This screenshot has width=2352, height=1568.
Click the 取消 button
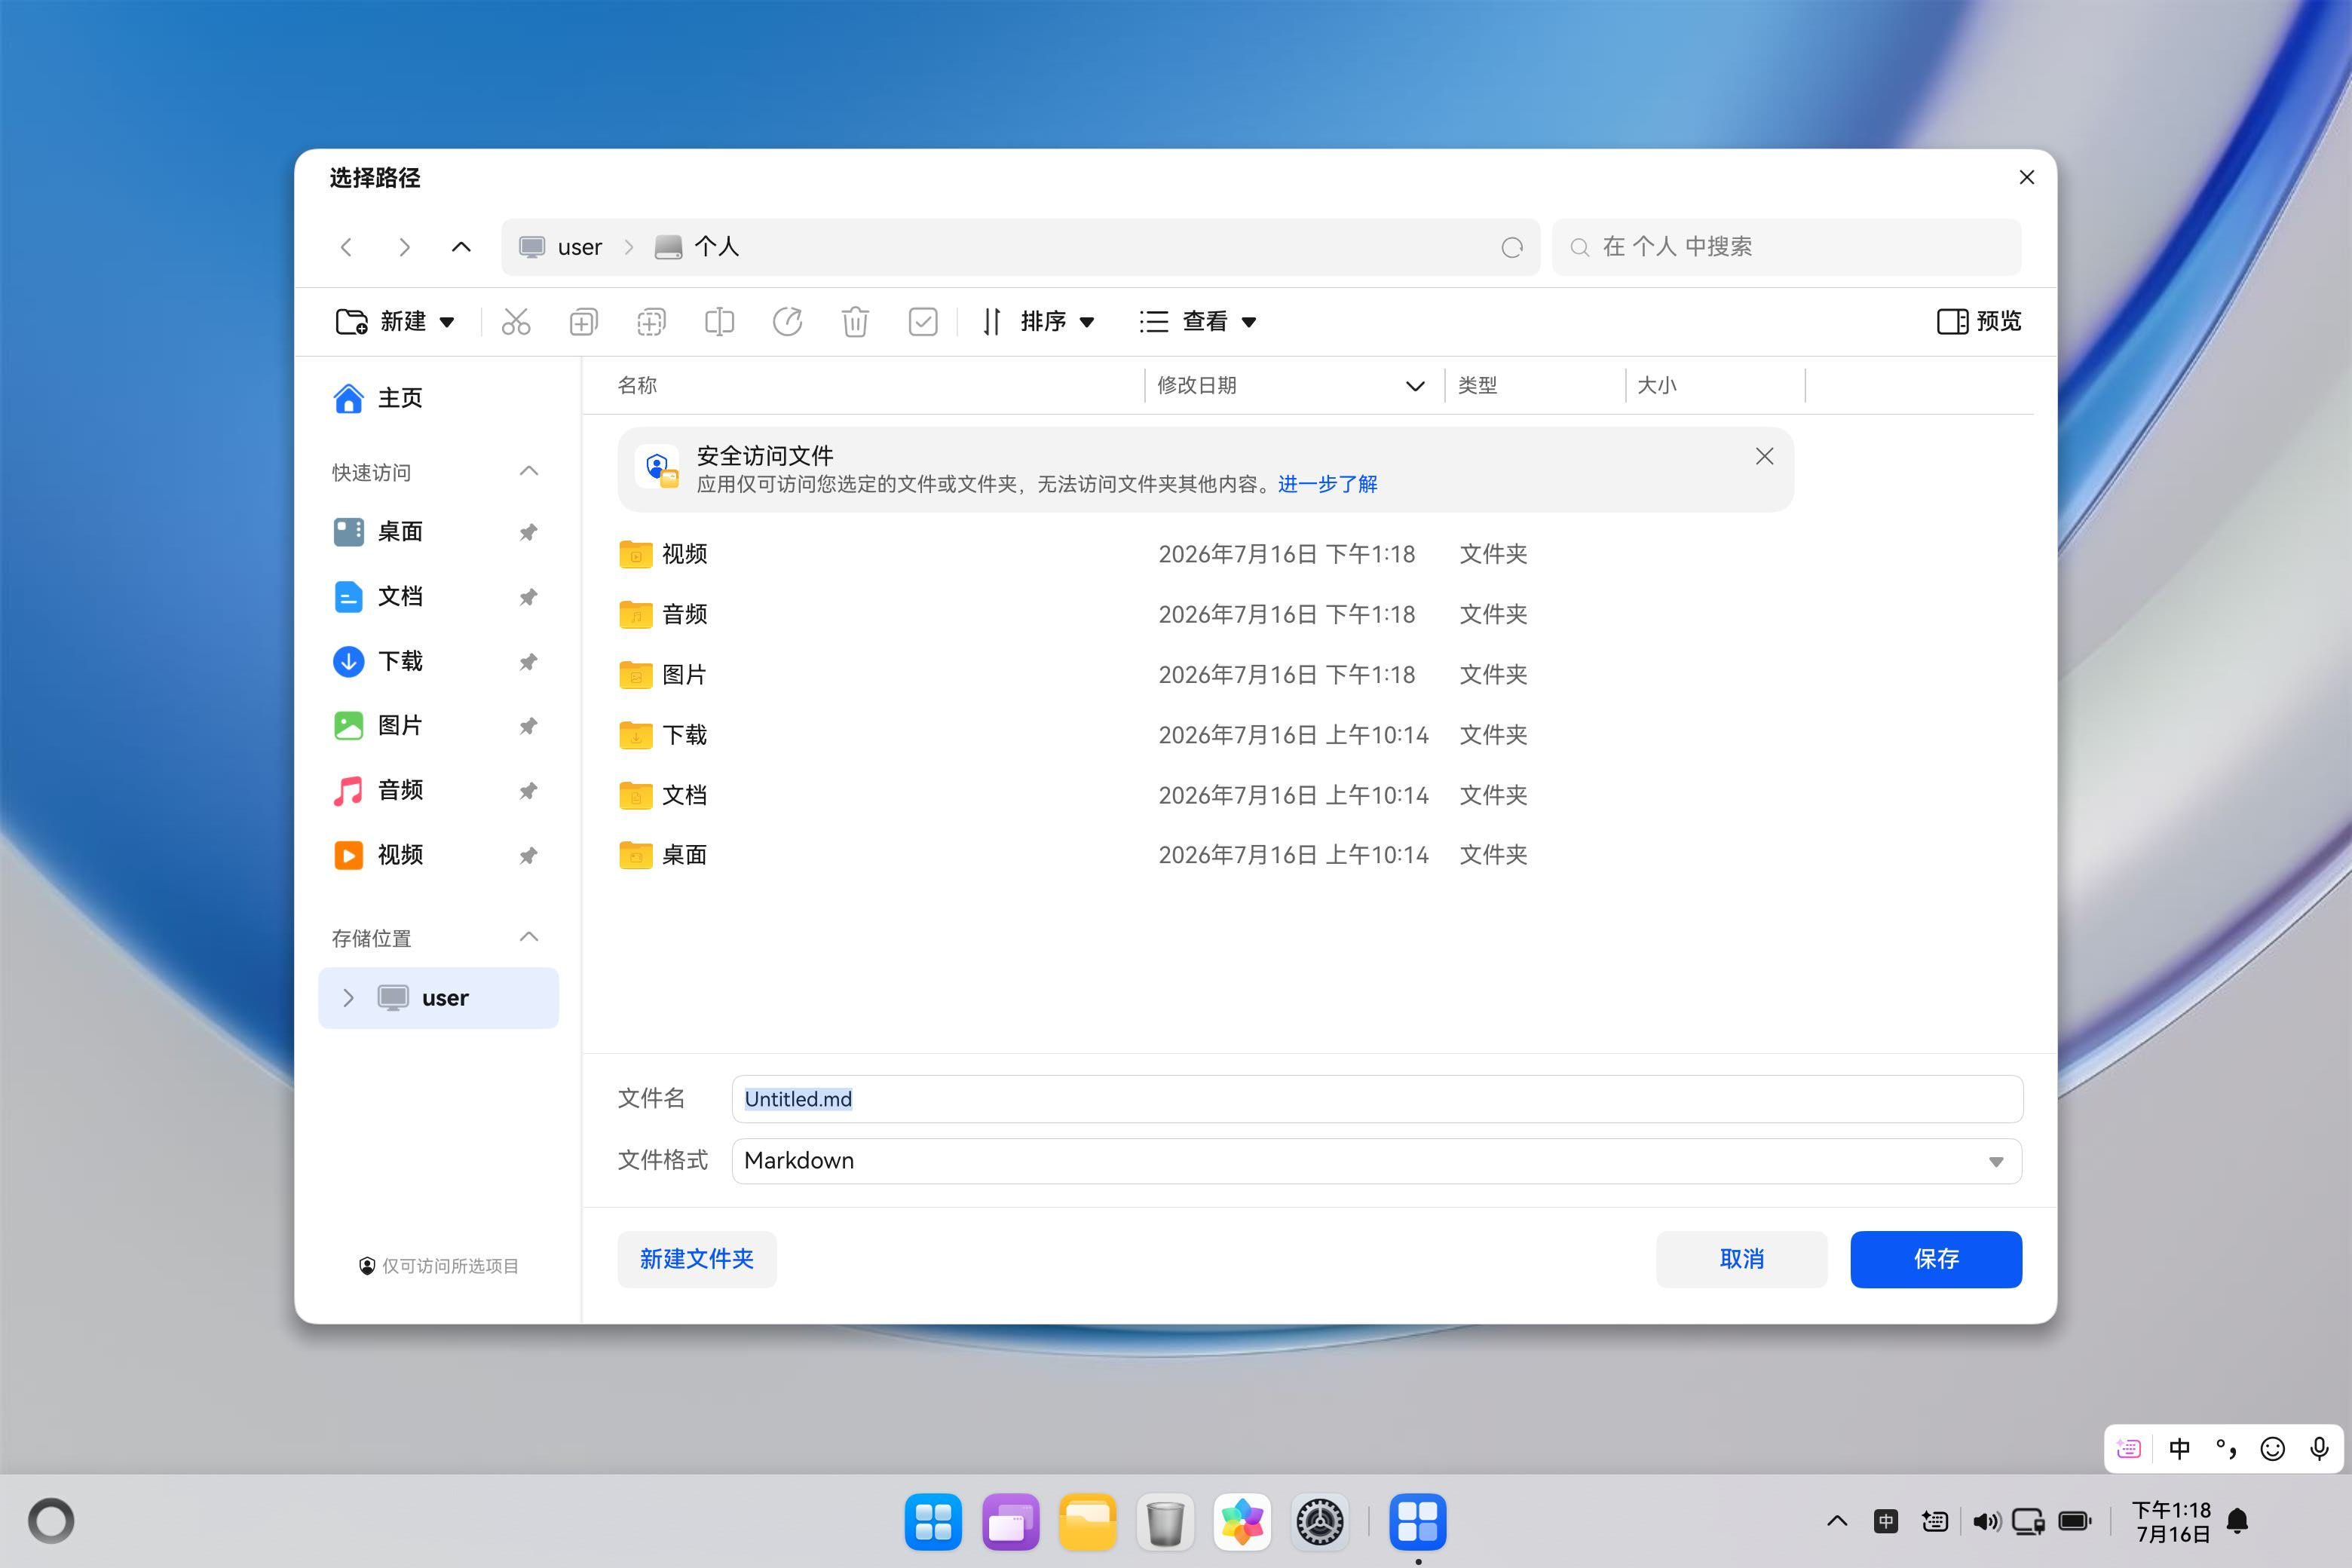click(1741, 1259)
